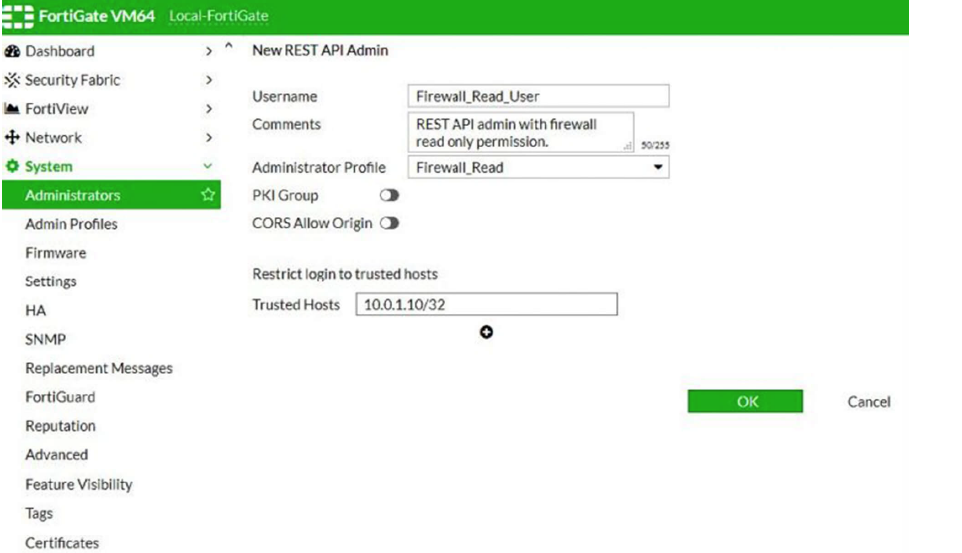Viewport: 962px width, 553px height.
Task: Click the PKI Group label
Action: [285, 195]
